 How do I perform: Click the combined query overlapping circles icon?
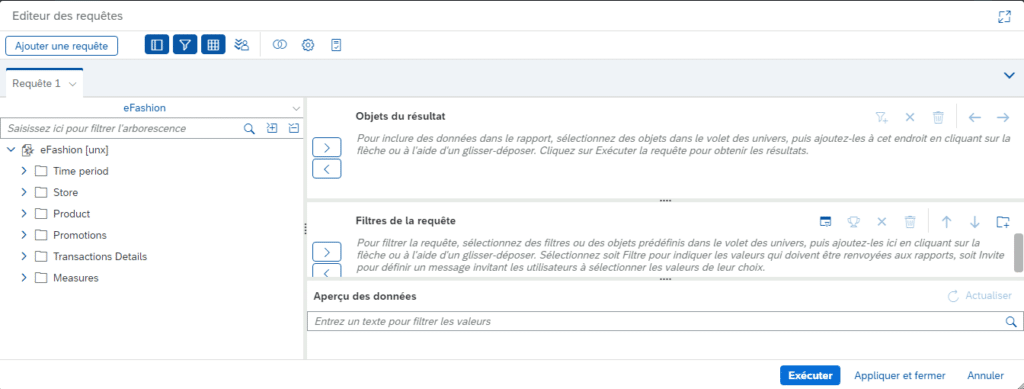click(280, 45)
